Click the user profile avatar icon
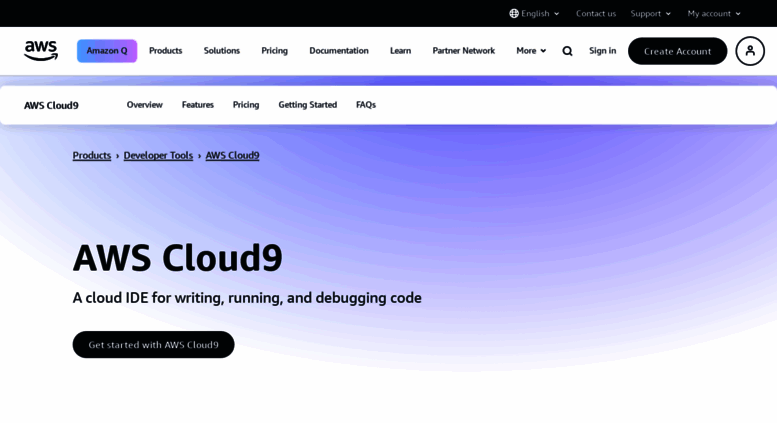 point(750,51)
